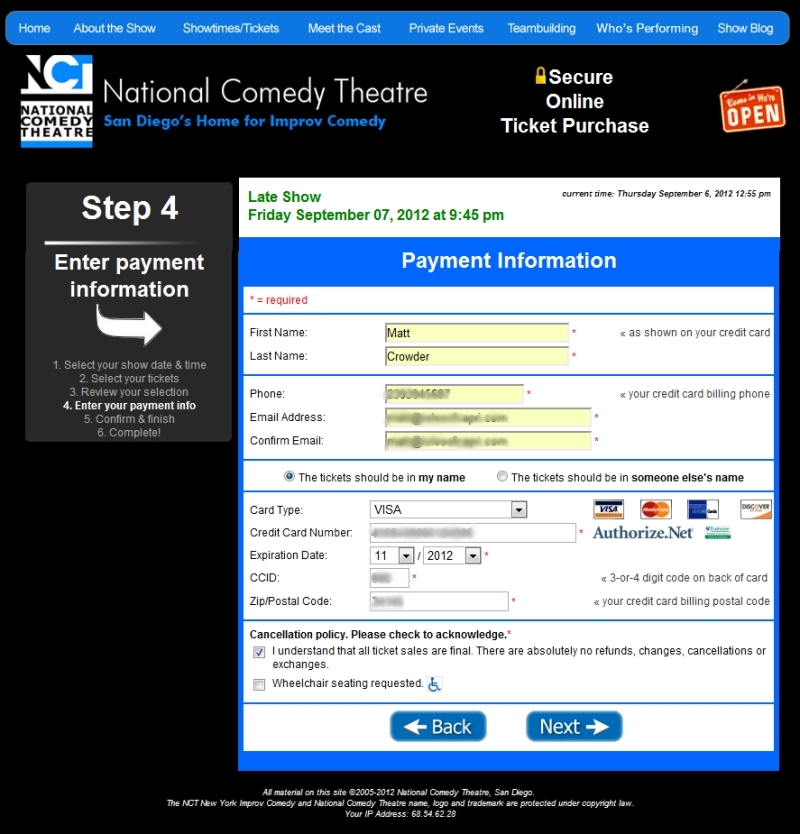Uncheck the cancellation policy acknowledgment checkbox
800x834 pixels.
(x=259, y=652)
